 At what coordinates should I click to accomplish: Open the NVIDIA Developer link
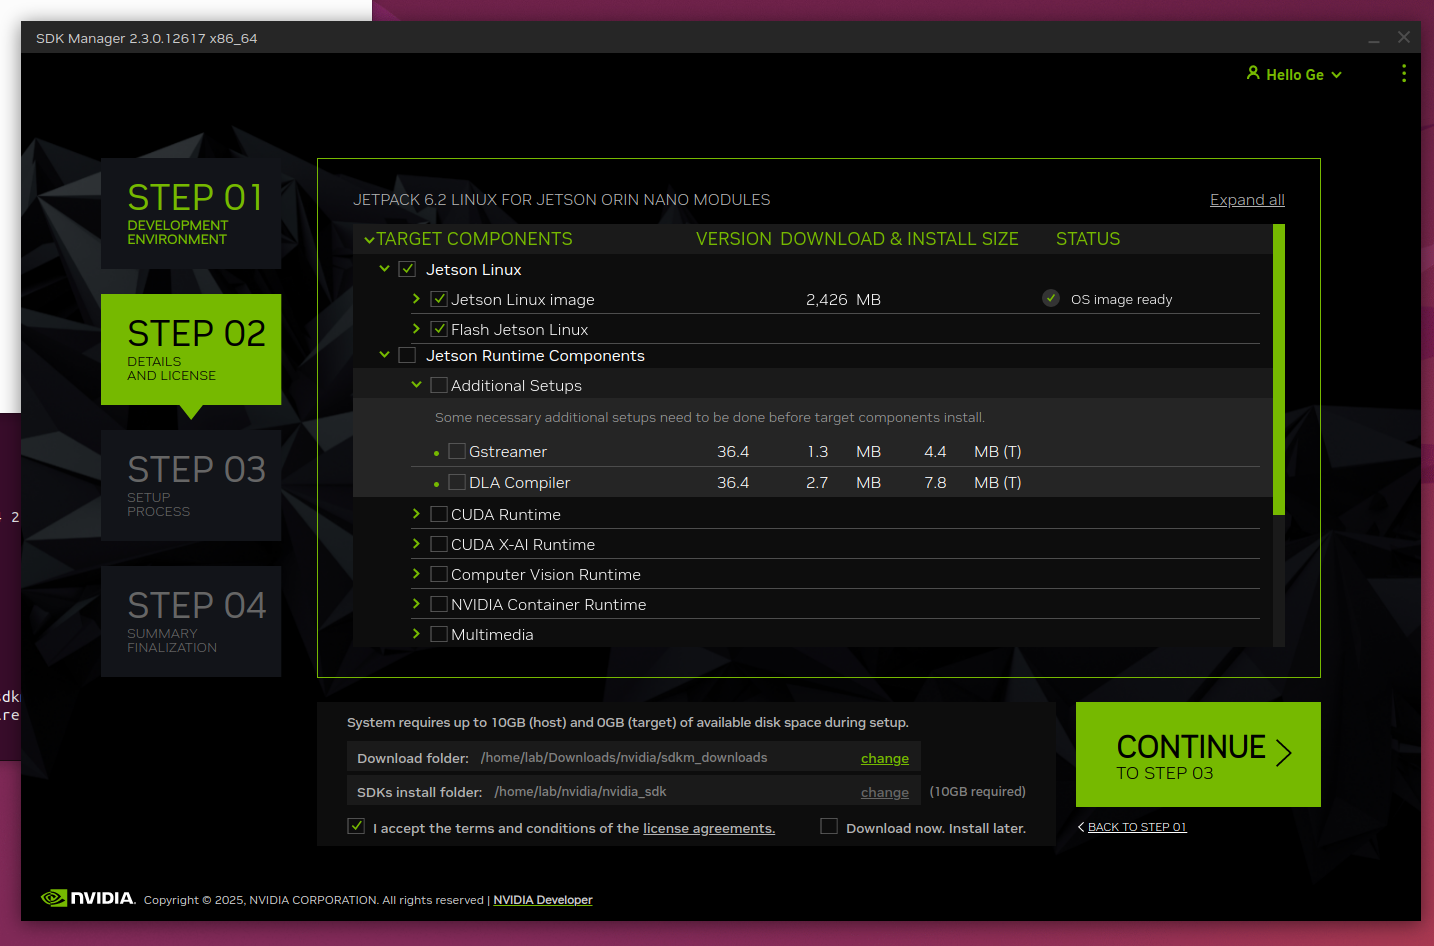pos(543,900)
